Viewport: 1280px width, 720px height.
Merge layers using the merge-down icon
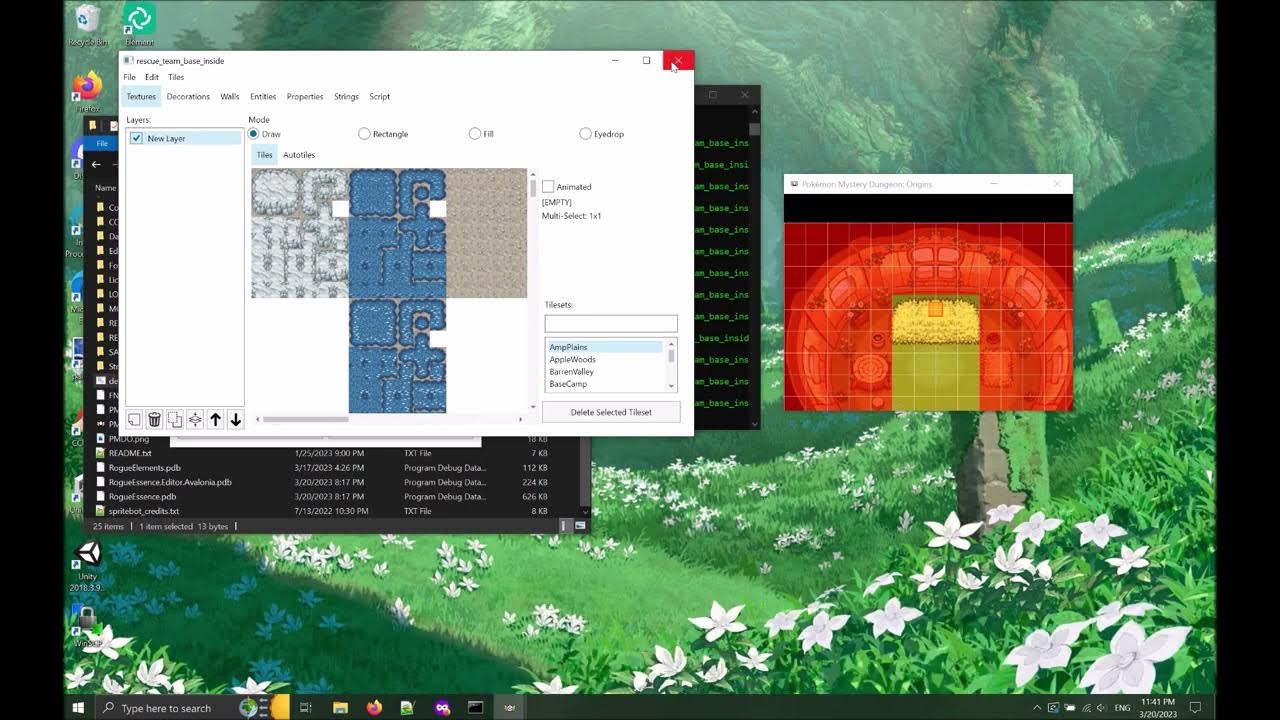coord(195,420)
